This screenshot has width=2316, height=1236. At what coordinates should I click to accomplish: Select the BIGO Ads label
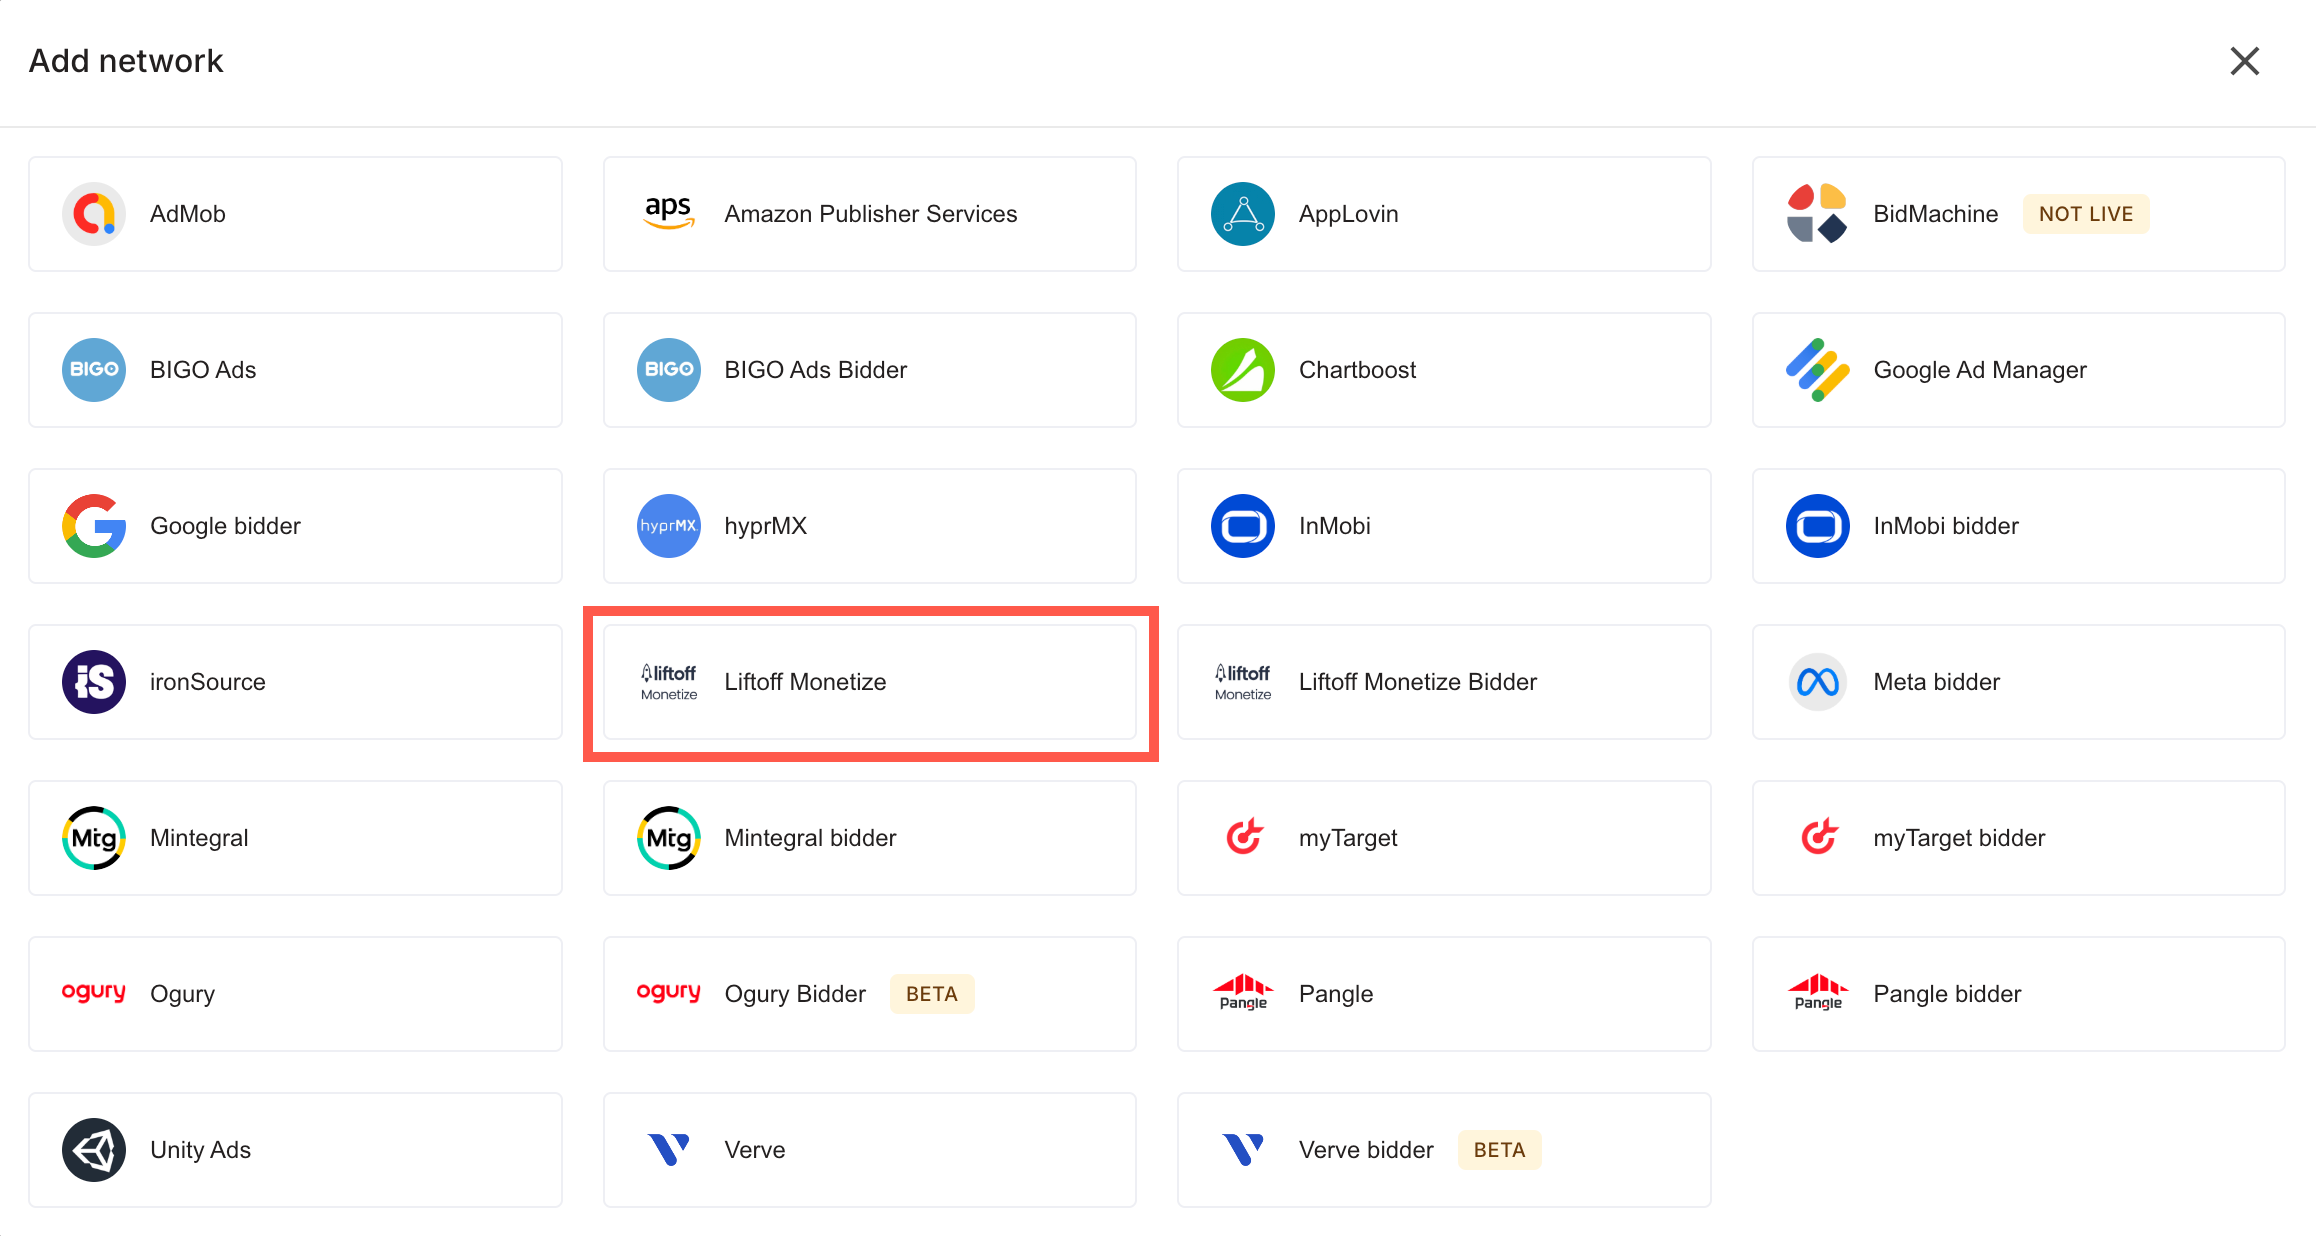203,370
